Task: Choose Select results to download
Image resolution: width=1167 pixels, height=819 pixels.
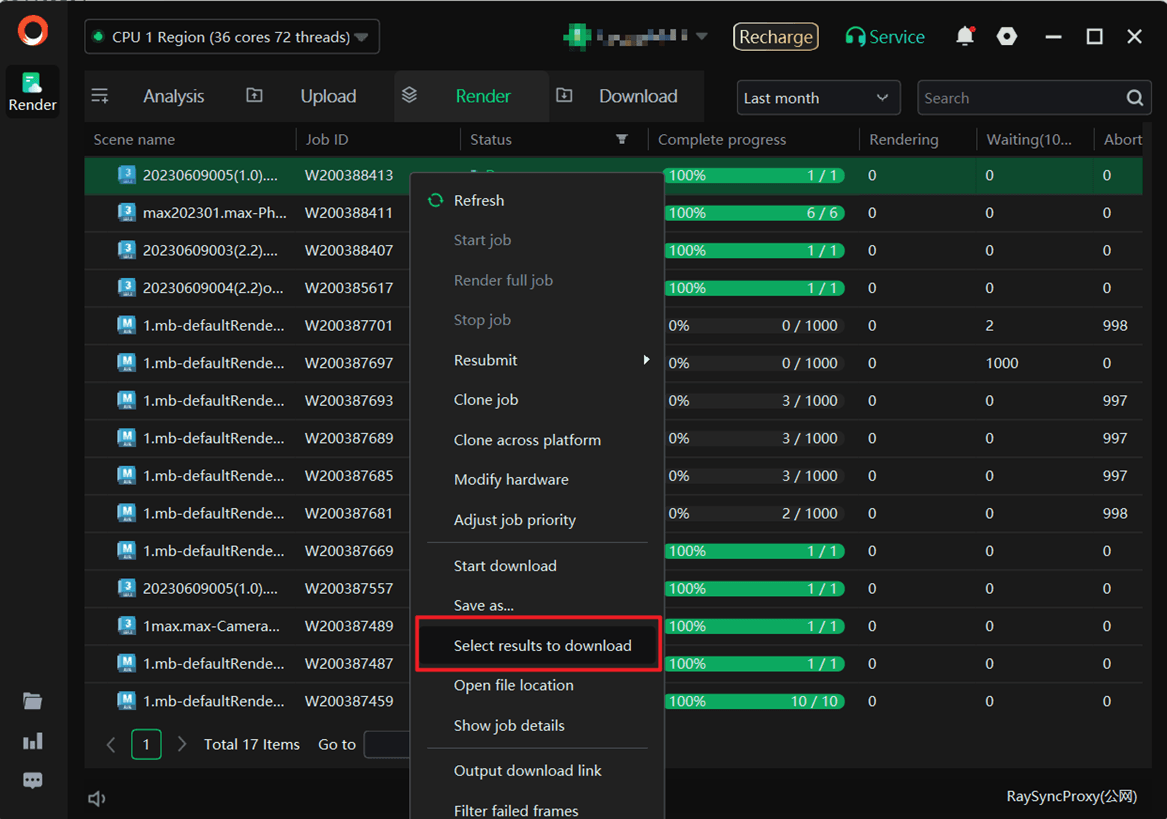Action: (x=542, y=646)
